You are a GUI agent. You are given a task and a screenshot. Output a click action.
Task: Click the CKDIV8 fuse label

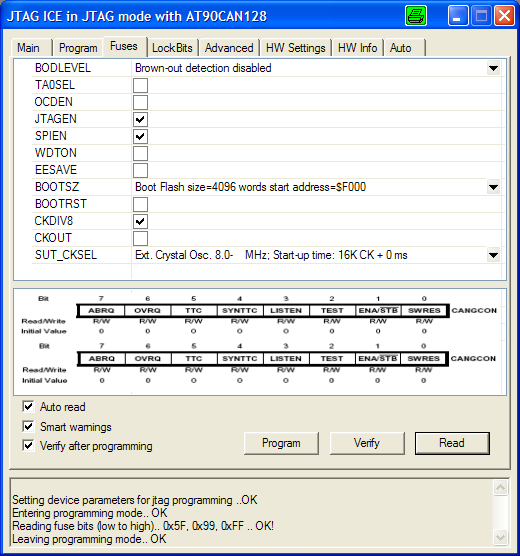tap(54, 221)
